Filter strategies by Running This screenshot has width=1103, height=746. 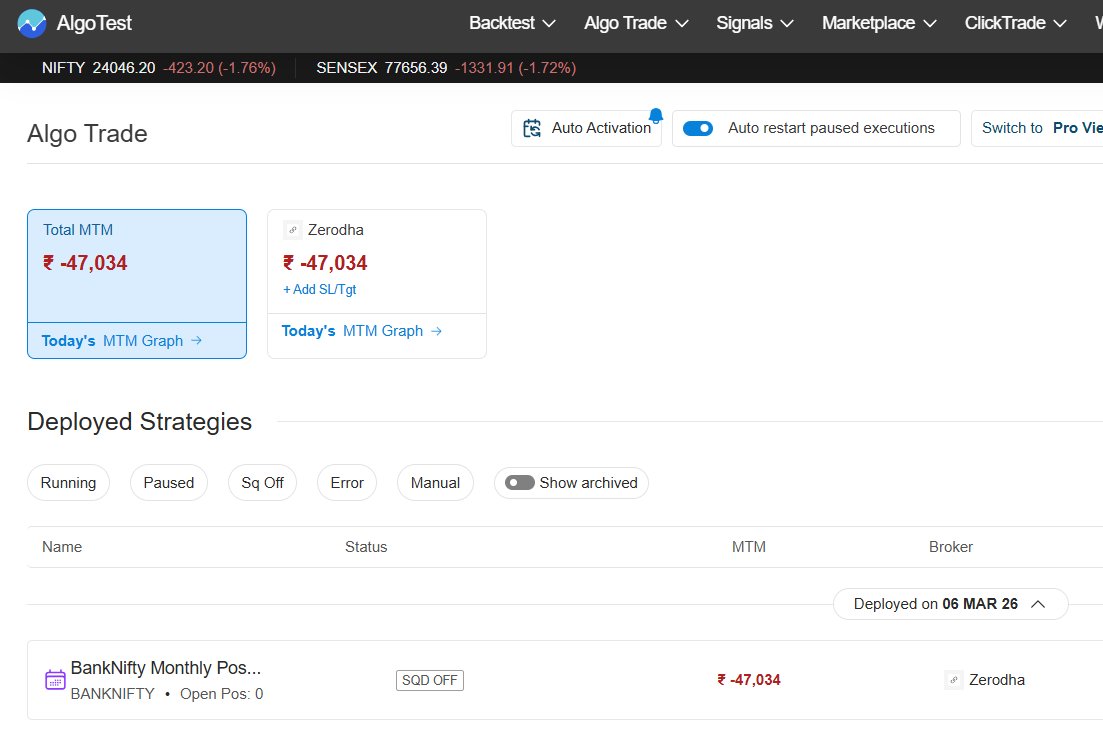tap(68, 483)
